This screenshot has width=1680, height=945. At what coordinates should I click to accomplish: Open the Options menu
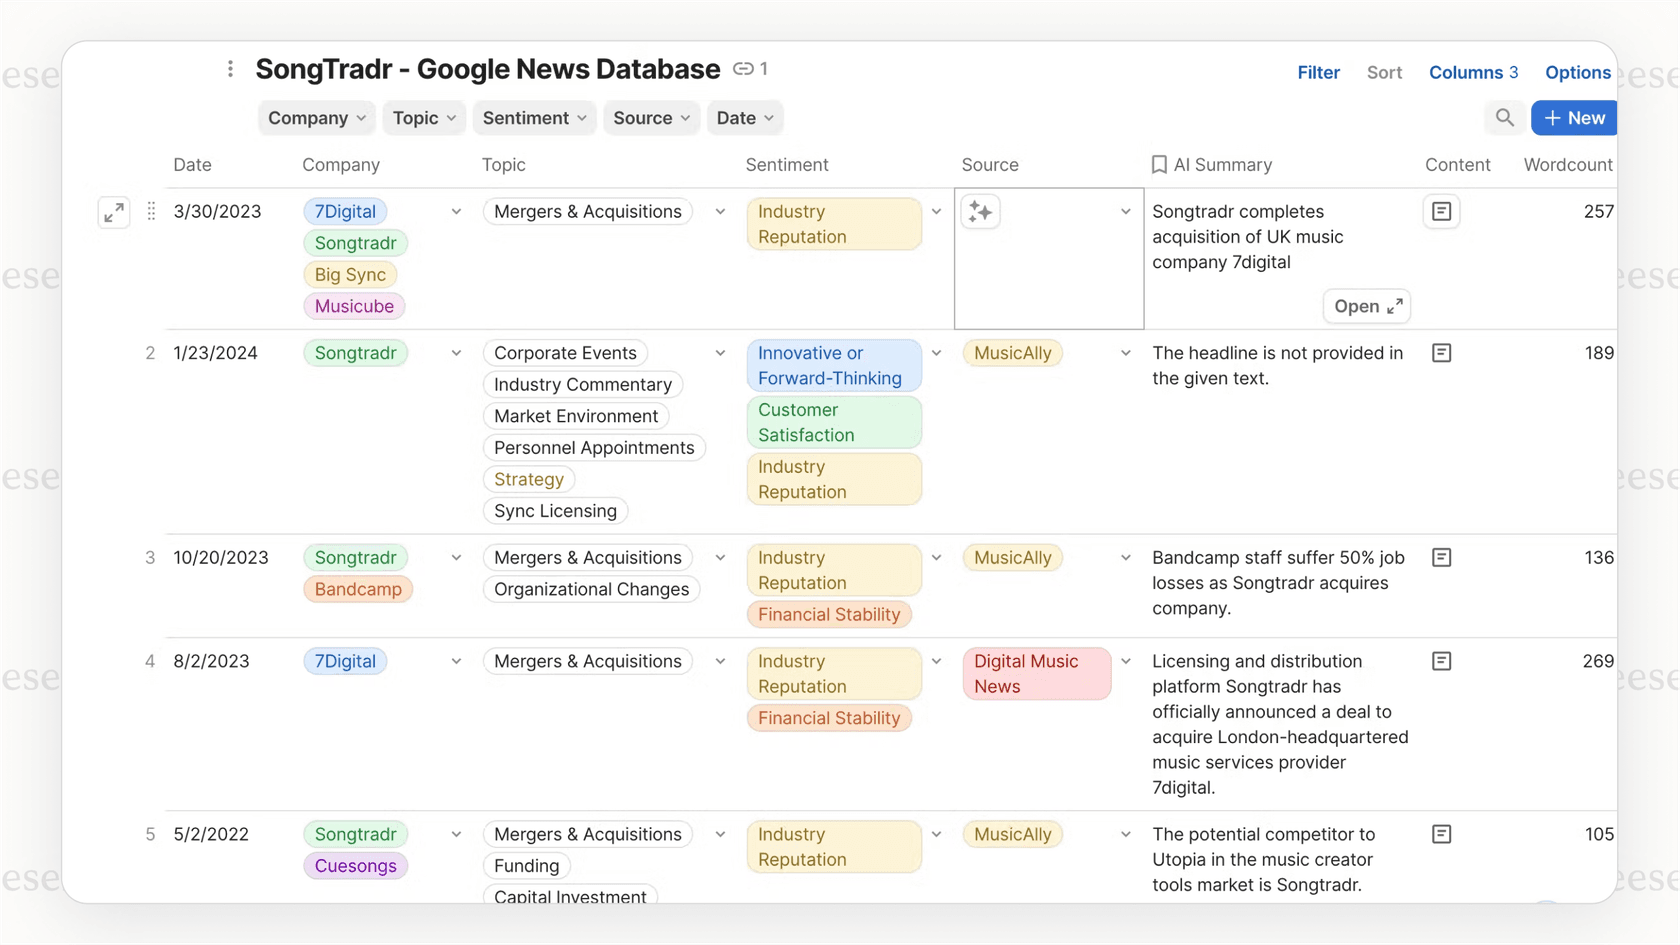pos(1577,72)
